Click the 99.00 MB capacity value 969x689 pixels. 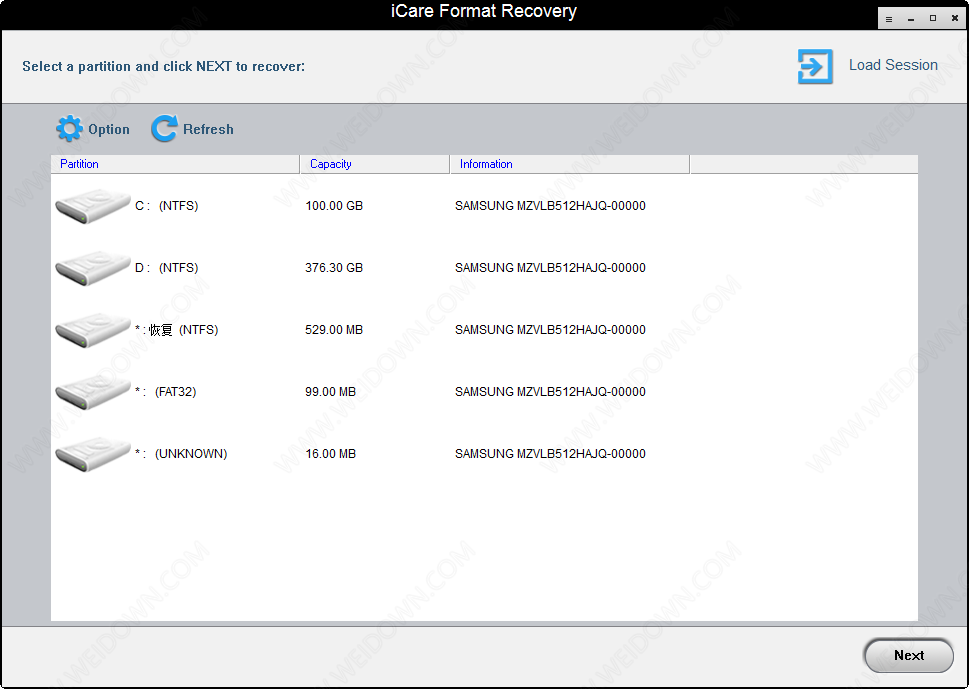click(x=331, y=392)
